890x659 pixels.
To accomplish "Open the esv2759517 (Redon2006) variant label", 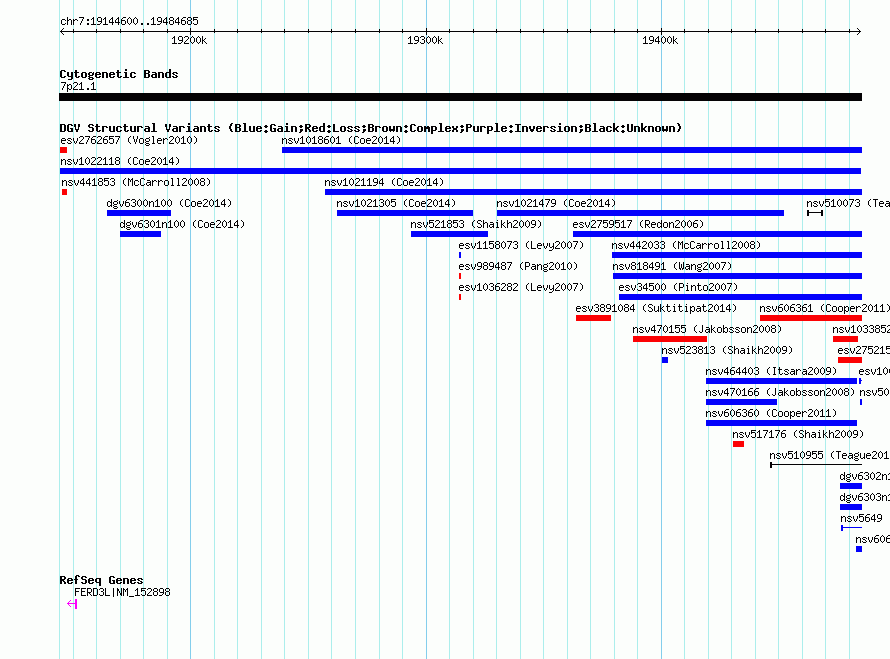I will [638, 224].
